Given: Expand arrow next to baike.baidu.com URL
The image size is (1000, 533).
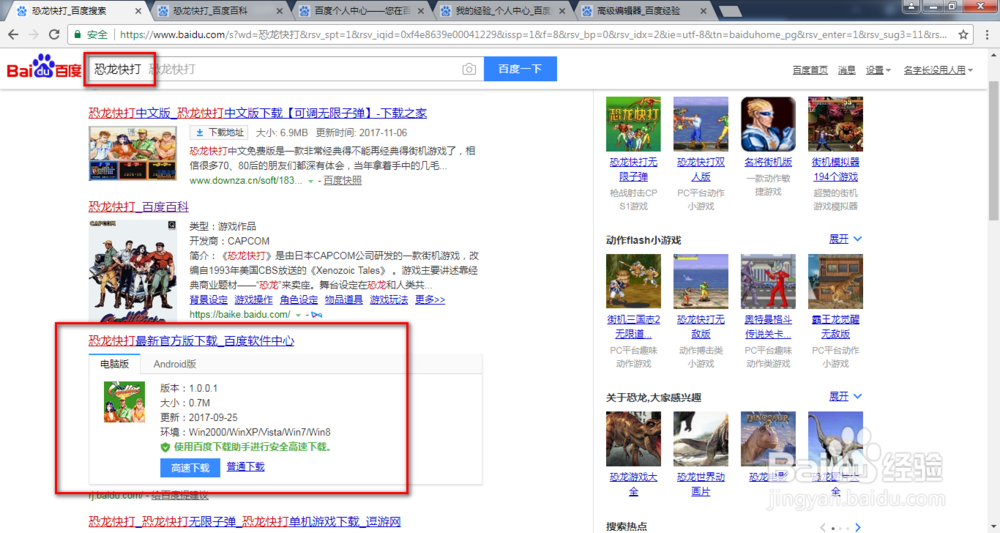Looking at the screenshot, I should pos(298,316).
